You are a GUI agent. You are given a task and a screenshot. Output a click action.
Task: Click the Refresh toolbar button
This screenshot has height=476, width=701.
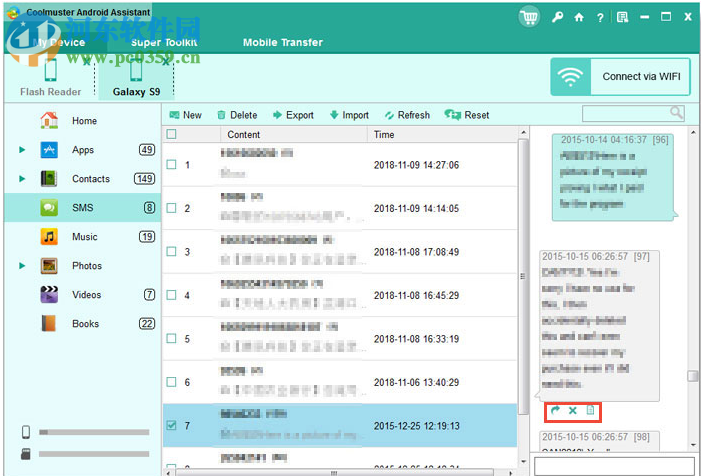tap(407, 115)
